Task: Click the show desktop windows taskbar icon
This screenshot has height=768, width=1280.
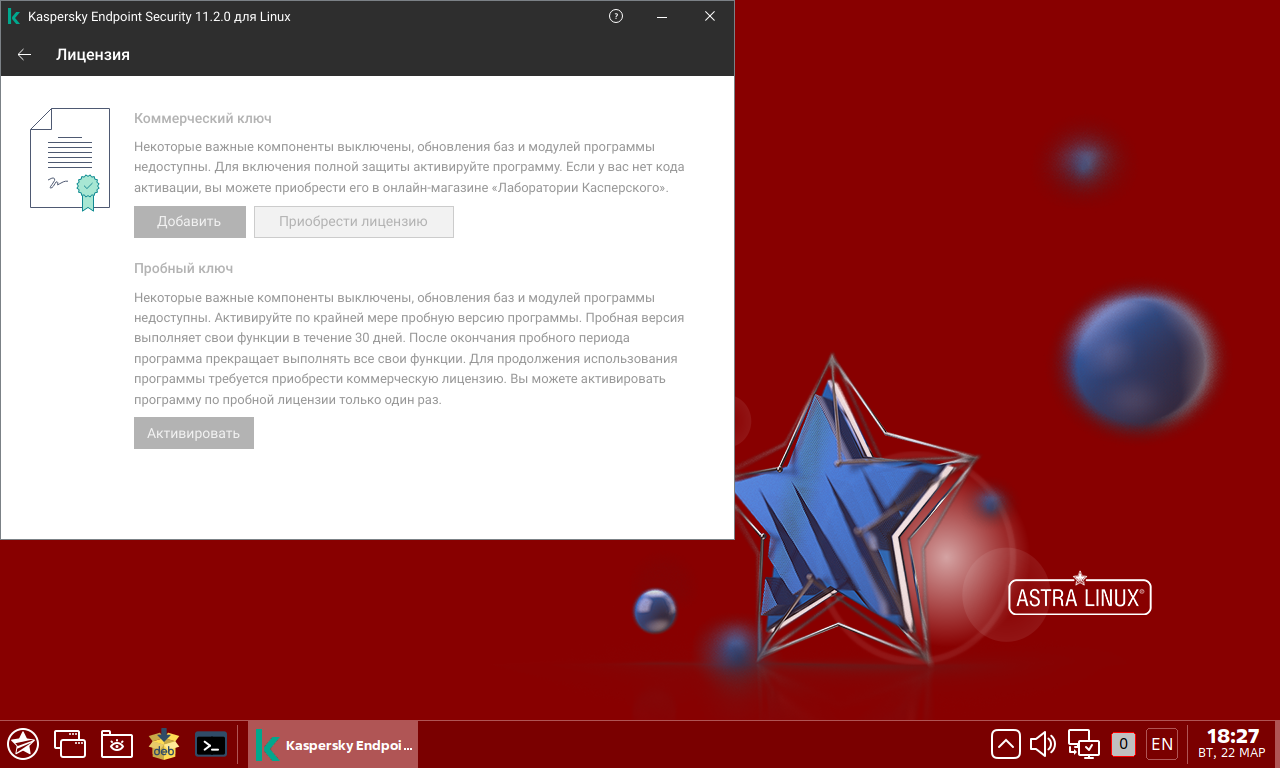Action: pos(70,744)
